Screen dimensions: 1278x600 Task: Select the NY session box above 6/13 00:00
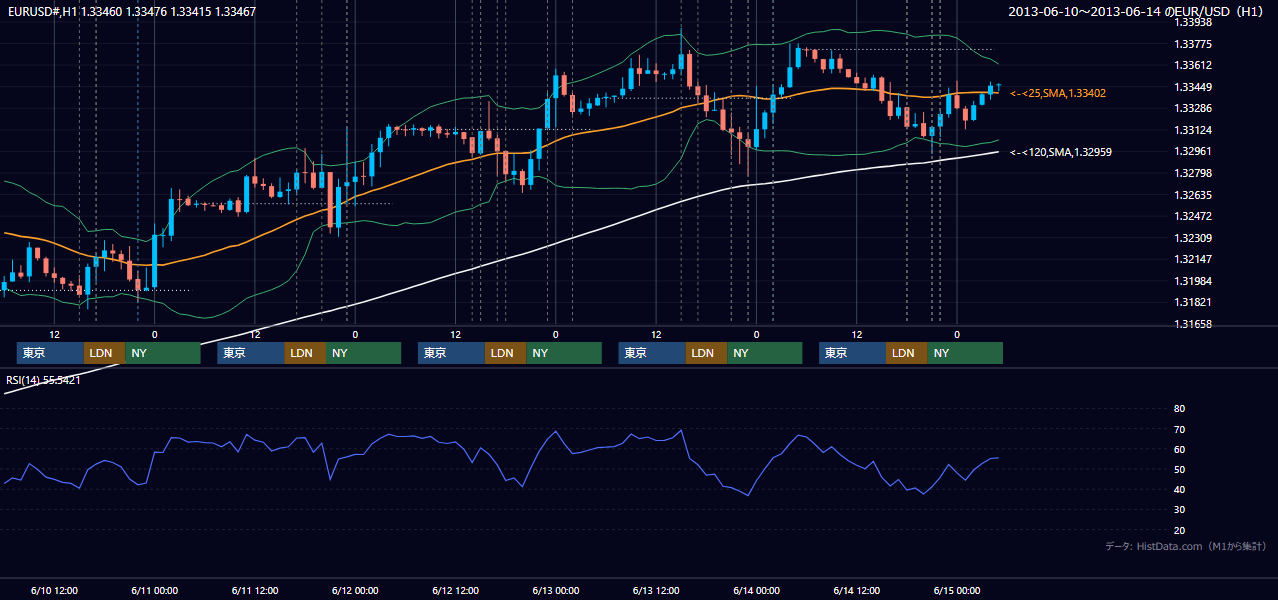[x=564, y=353]
